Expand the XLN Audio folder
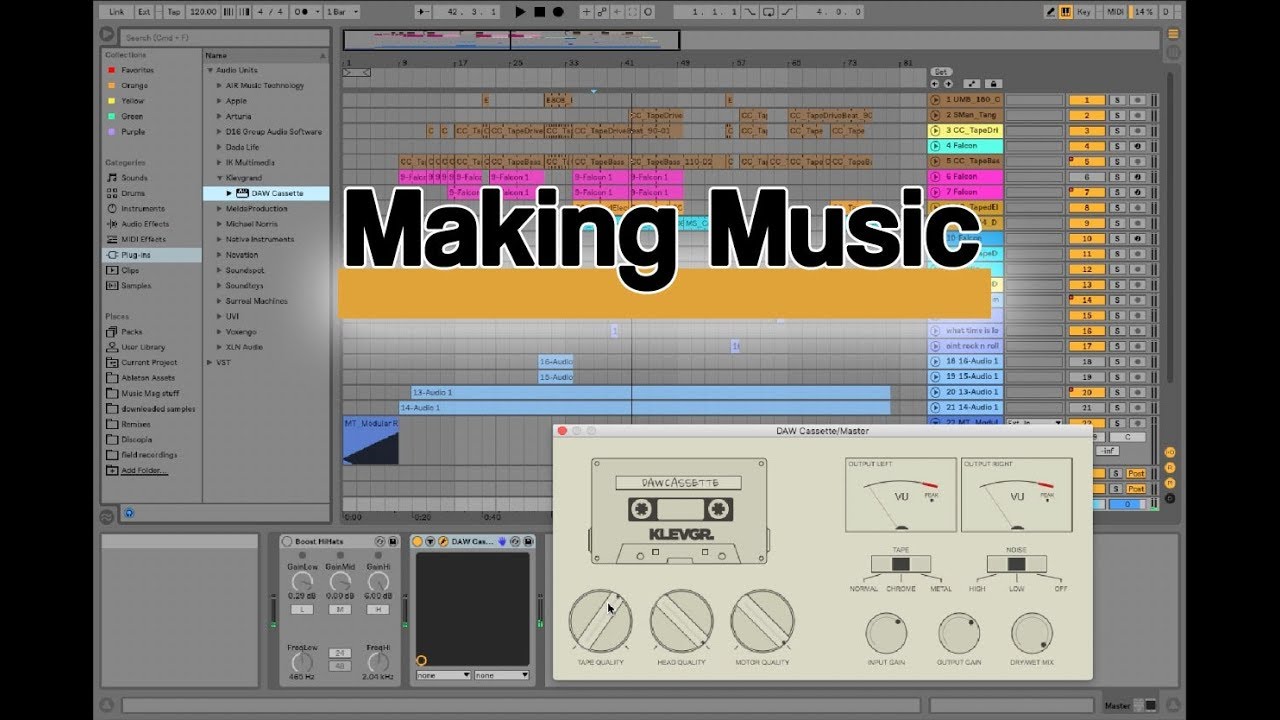This screenshot has height=720, width=1280. click(219, 347)
